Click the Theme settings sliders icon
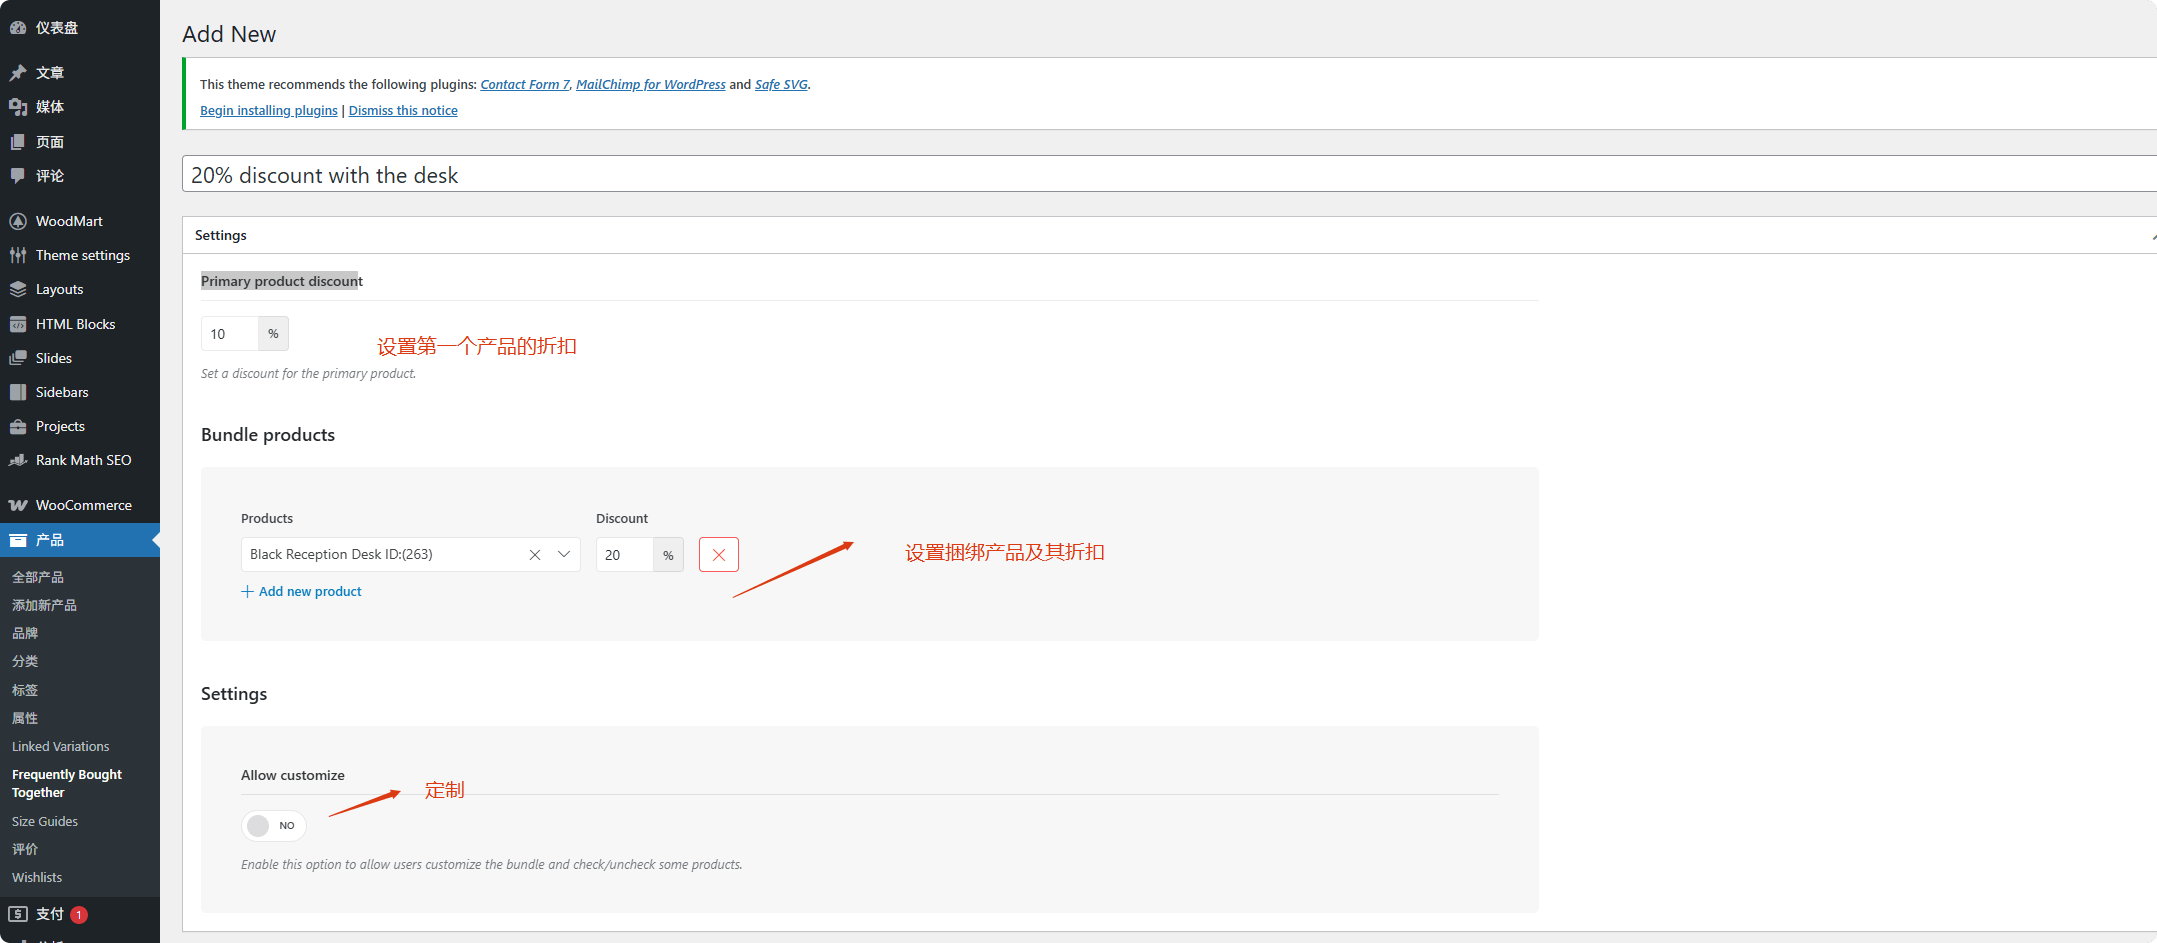2157x943 pixels. pos(18,255)
